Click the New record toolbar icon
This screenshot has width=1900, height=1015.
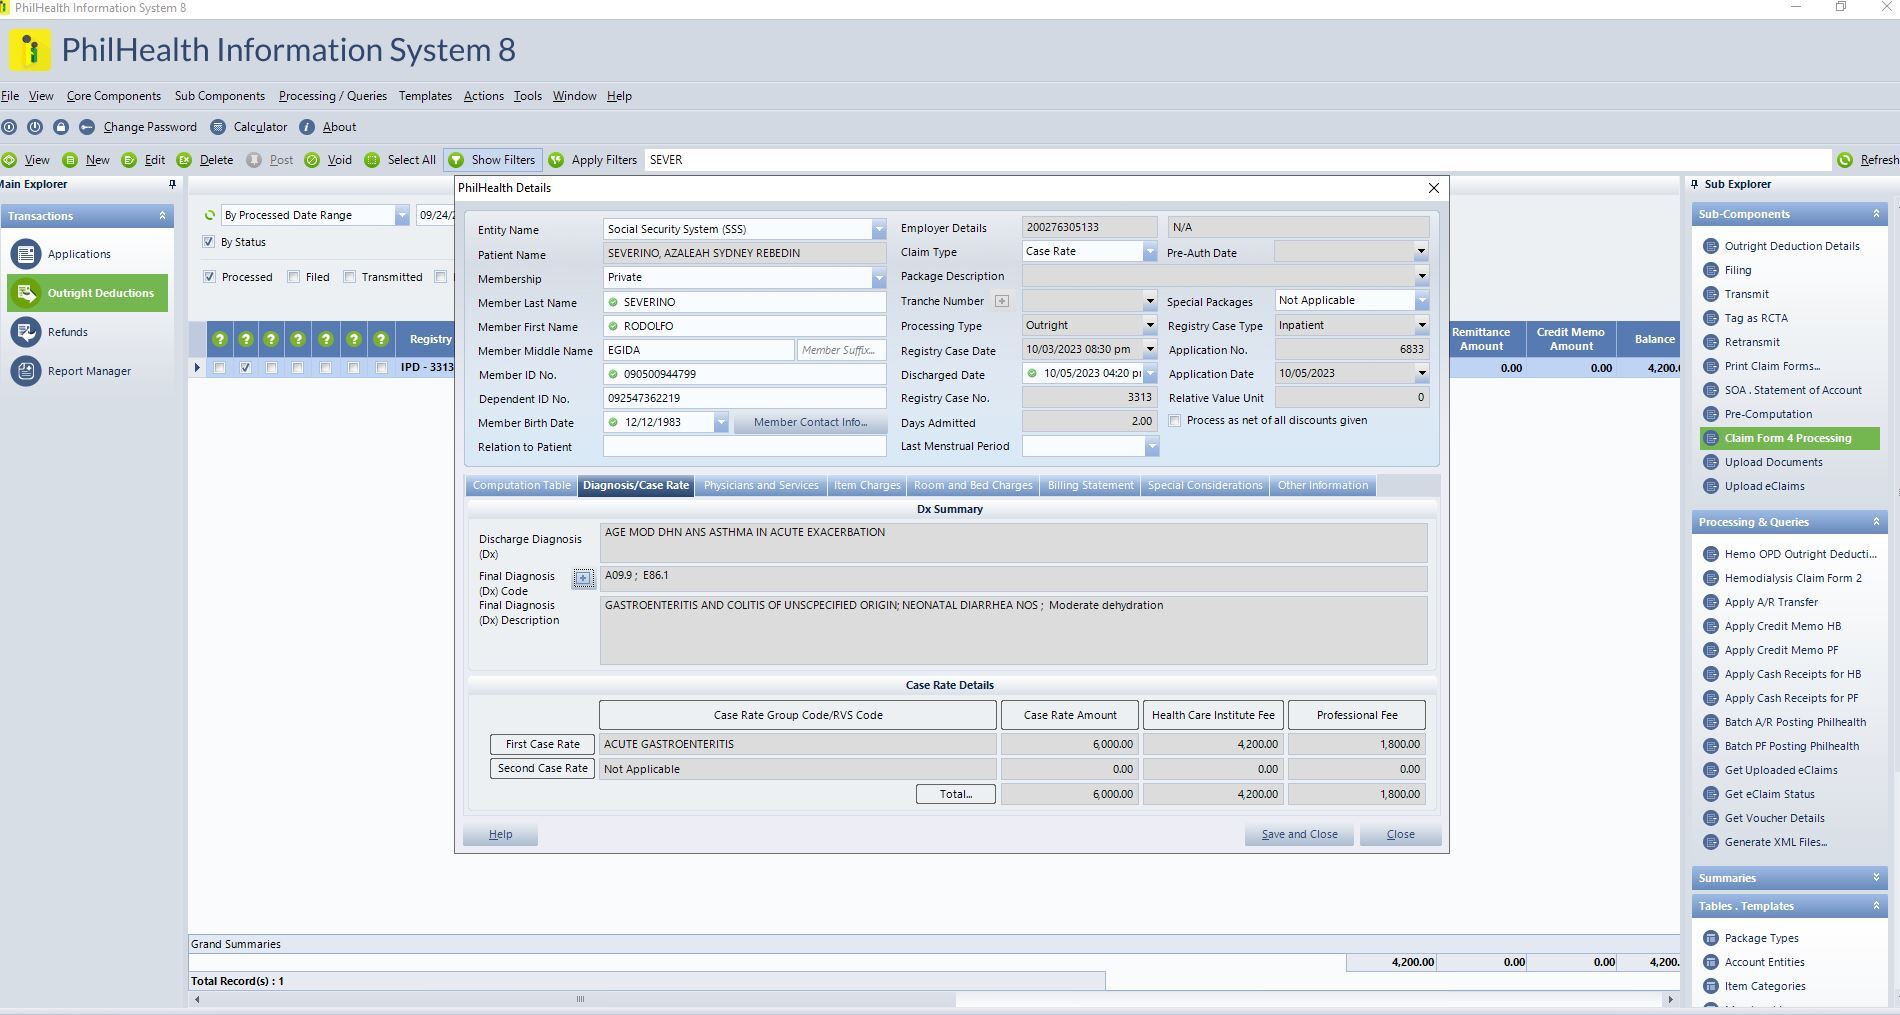(70, 160)
